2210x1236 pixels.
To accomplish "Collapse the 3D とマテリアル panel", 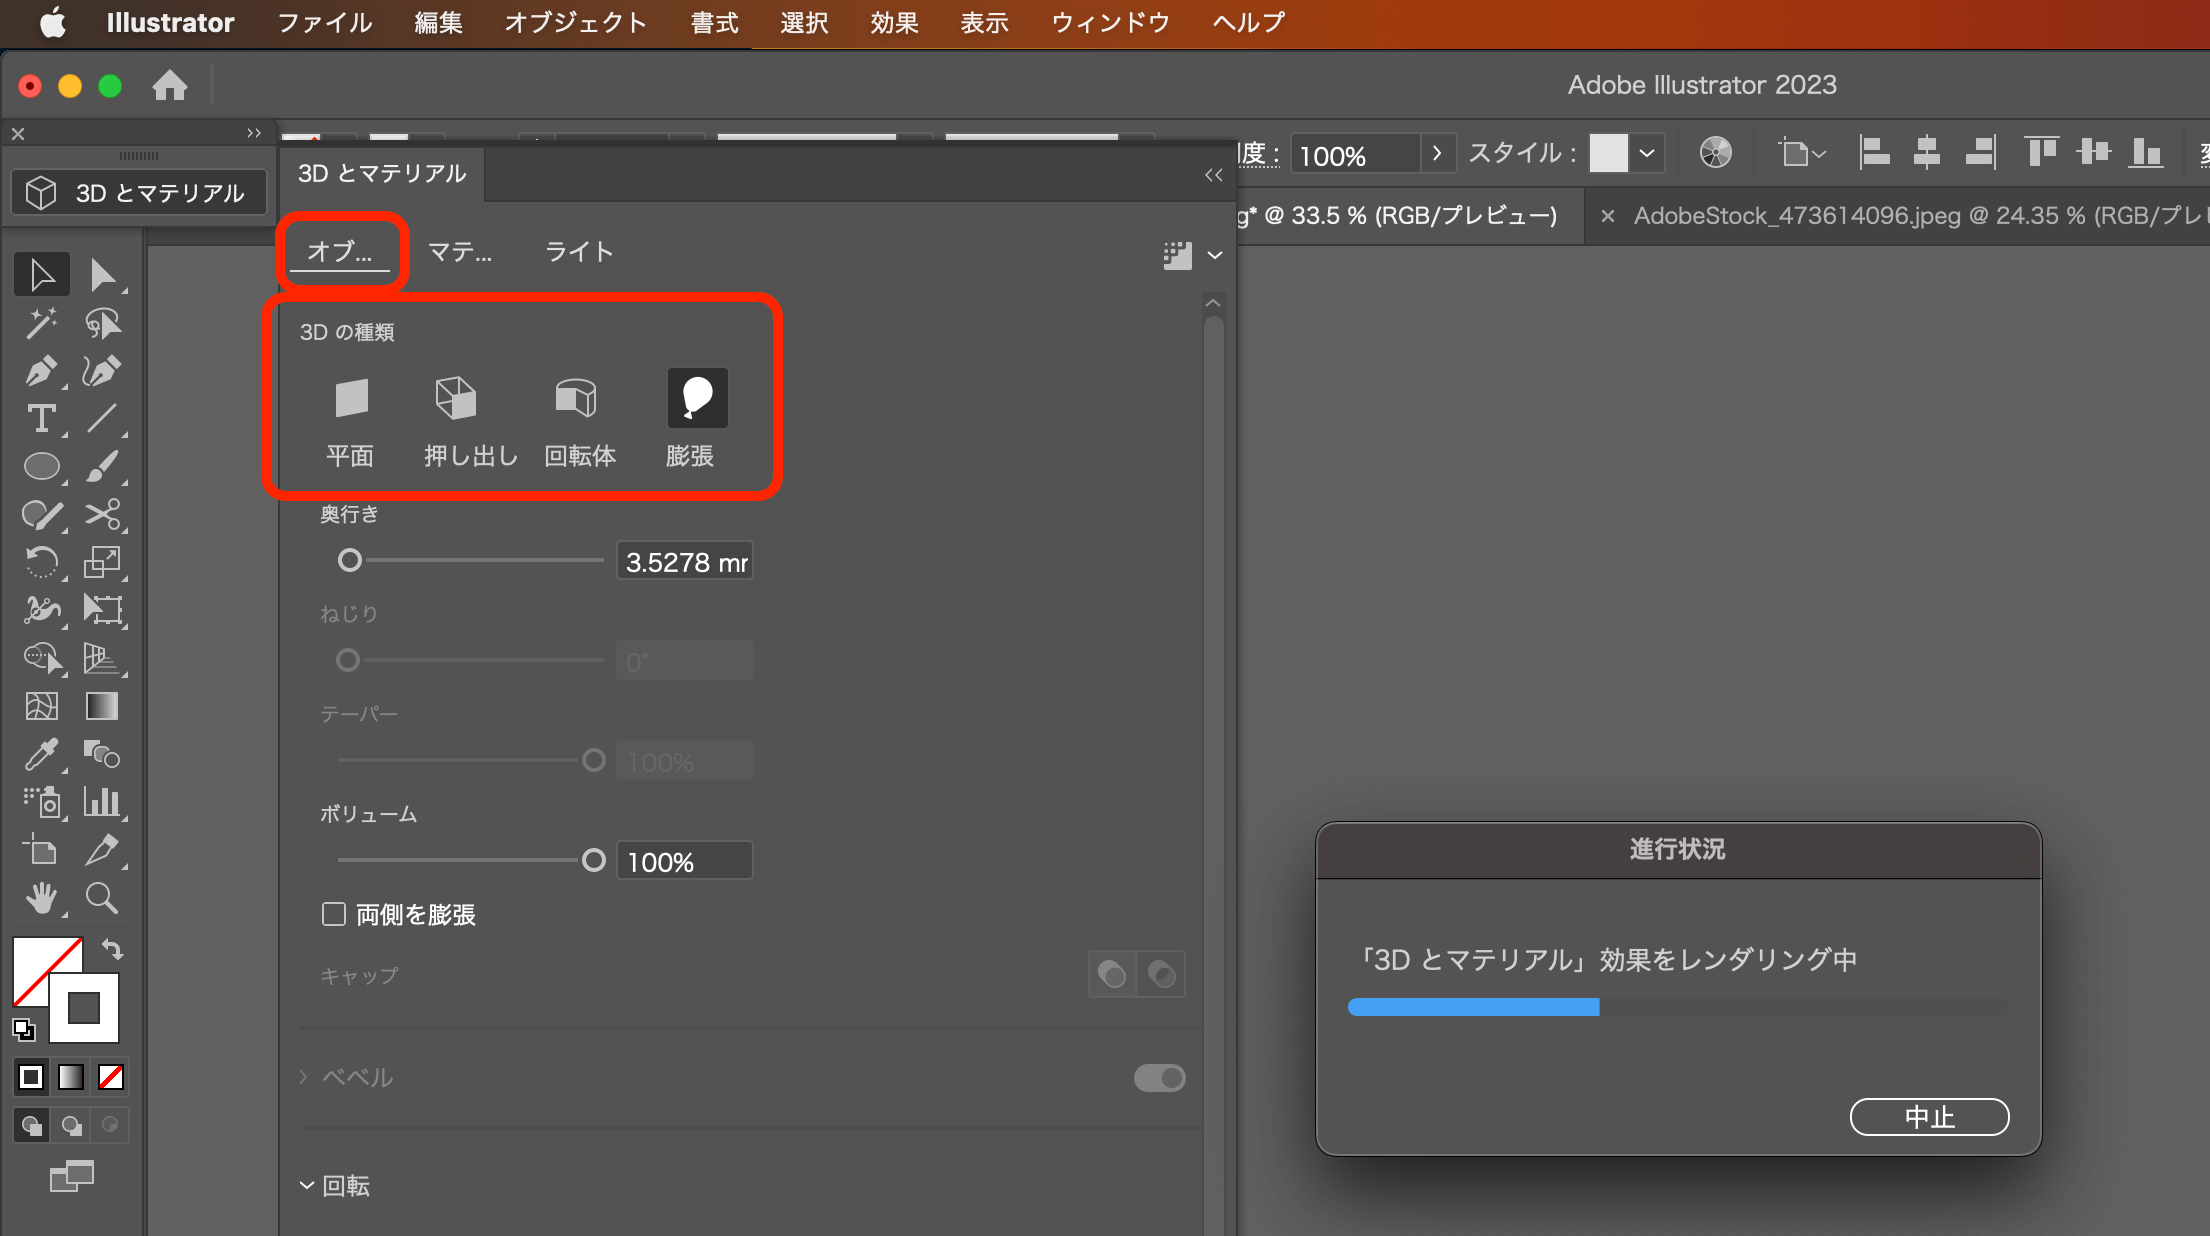I will [1213, 175].
